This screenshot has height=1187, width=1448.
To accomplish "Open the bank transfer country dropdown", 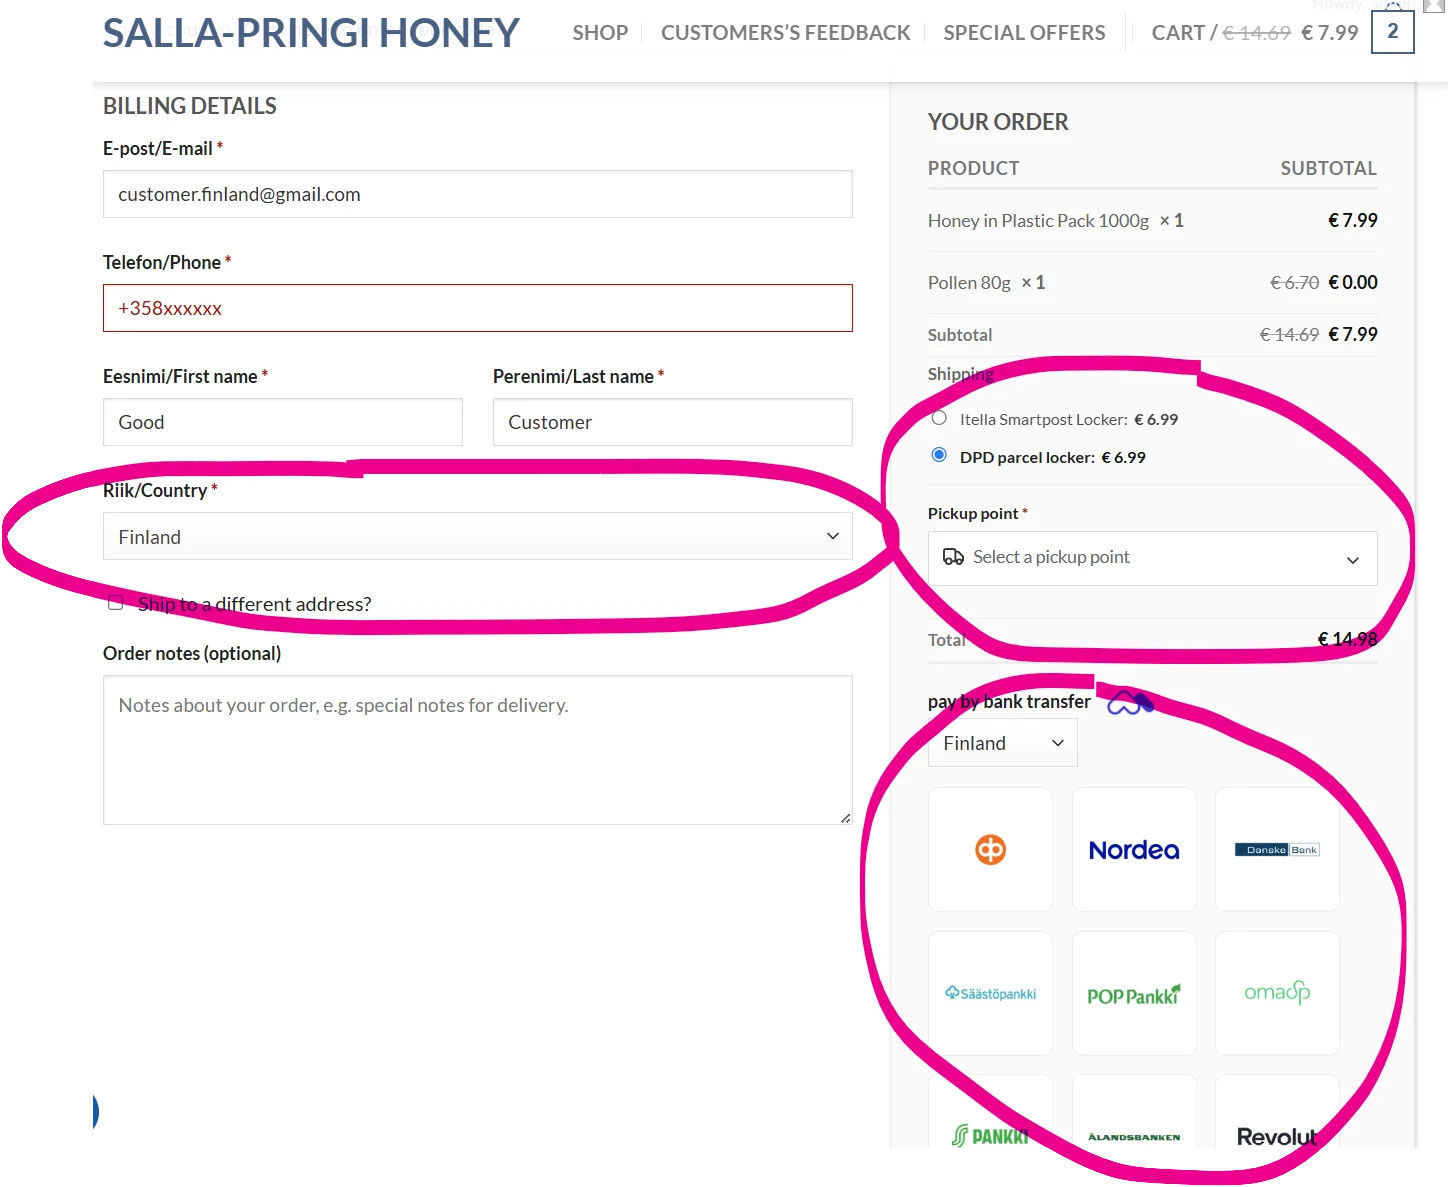I will click(1002, 743).
